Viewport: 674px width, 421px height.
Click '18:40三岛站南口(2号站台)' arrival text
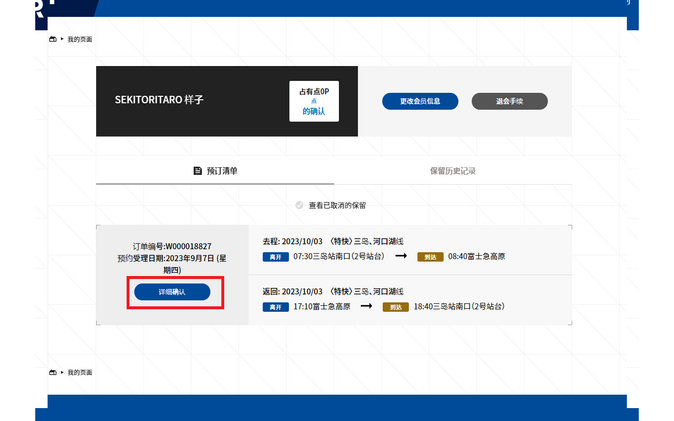(x=459, y=306)
